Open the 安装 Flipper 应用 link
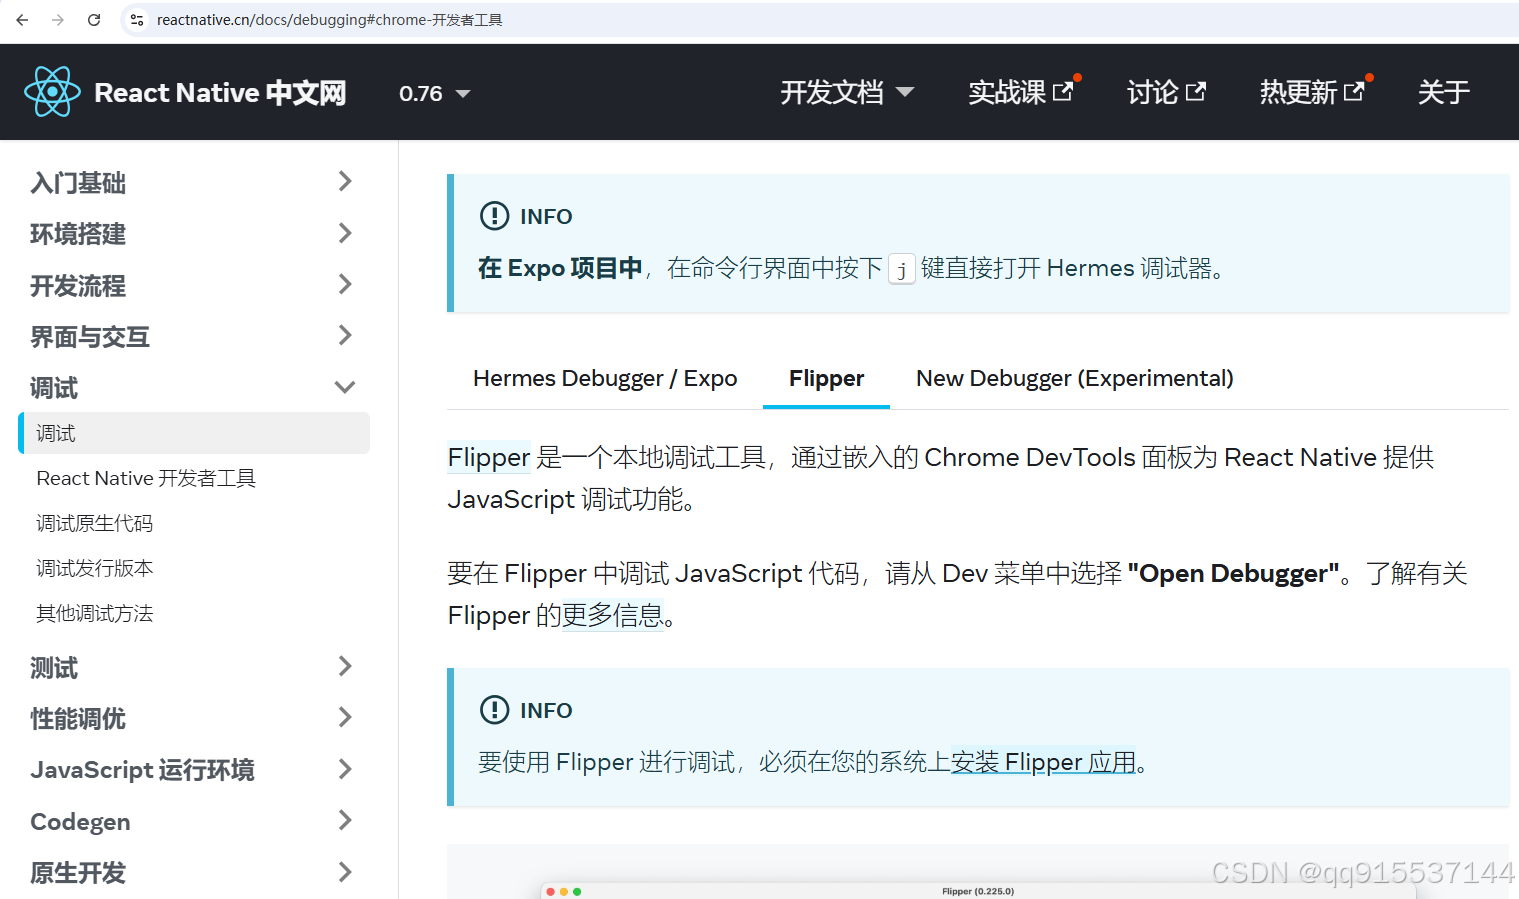Screen dimensions: 1519x899 click(x=1045, y=762)
